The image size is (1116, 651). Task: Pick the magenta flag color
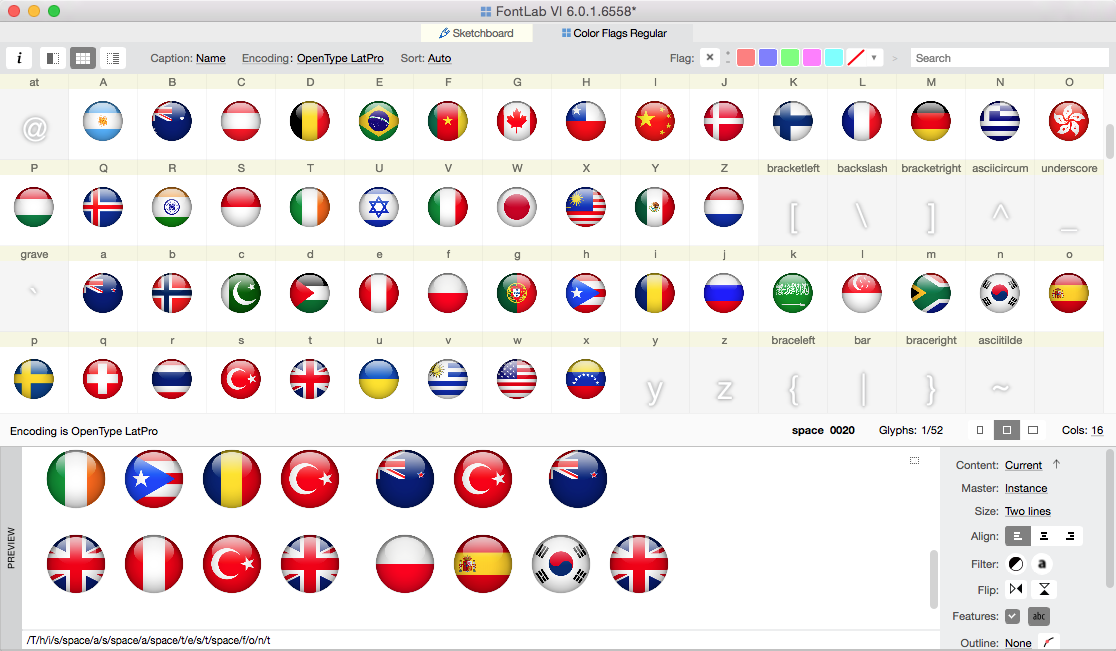click(812, 58)
